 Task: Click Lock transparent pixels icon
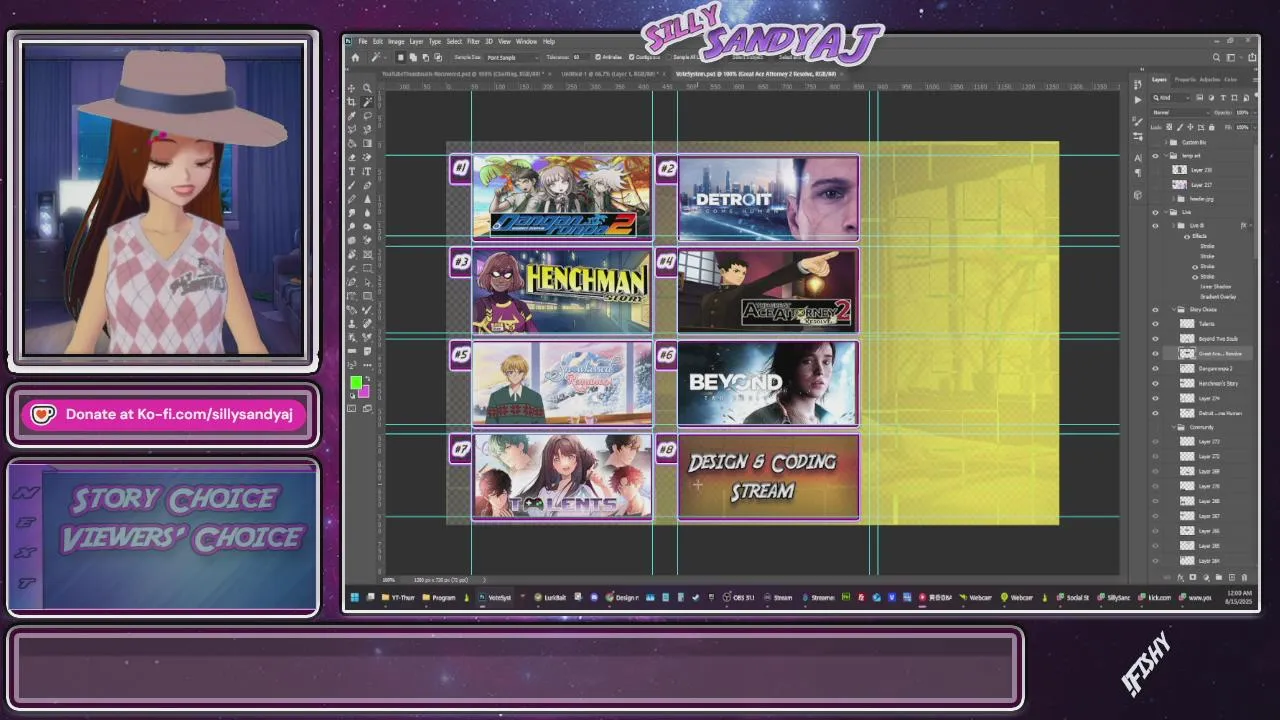tap(1168, 127)
